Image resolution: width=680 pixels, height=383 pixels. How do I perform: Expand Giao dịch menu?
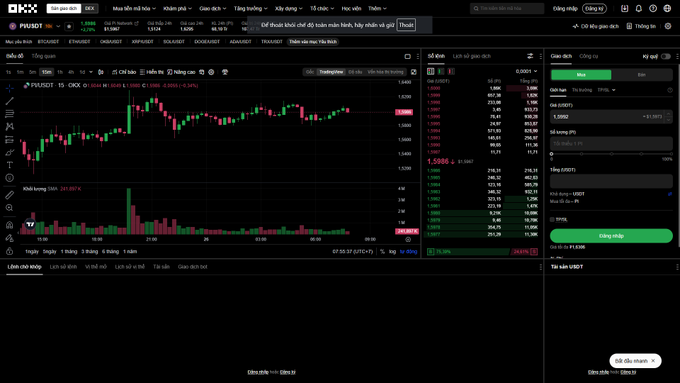[x=212, y=8]
